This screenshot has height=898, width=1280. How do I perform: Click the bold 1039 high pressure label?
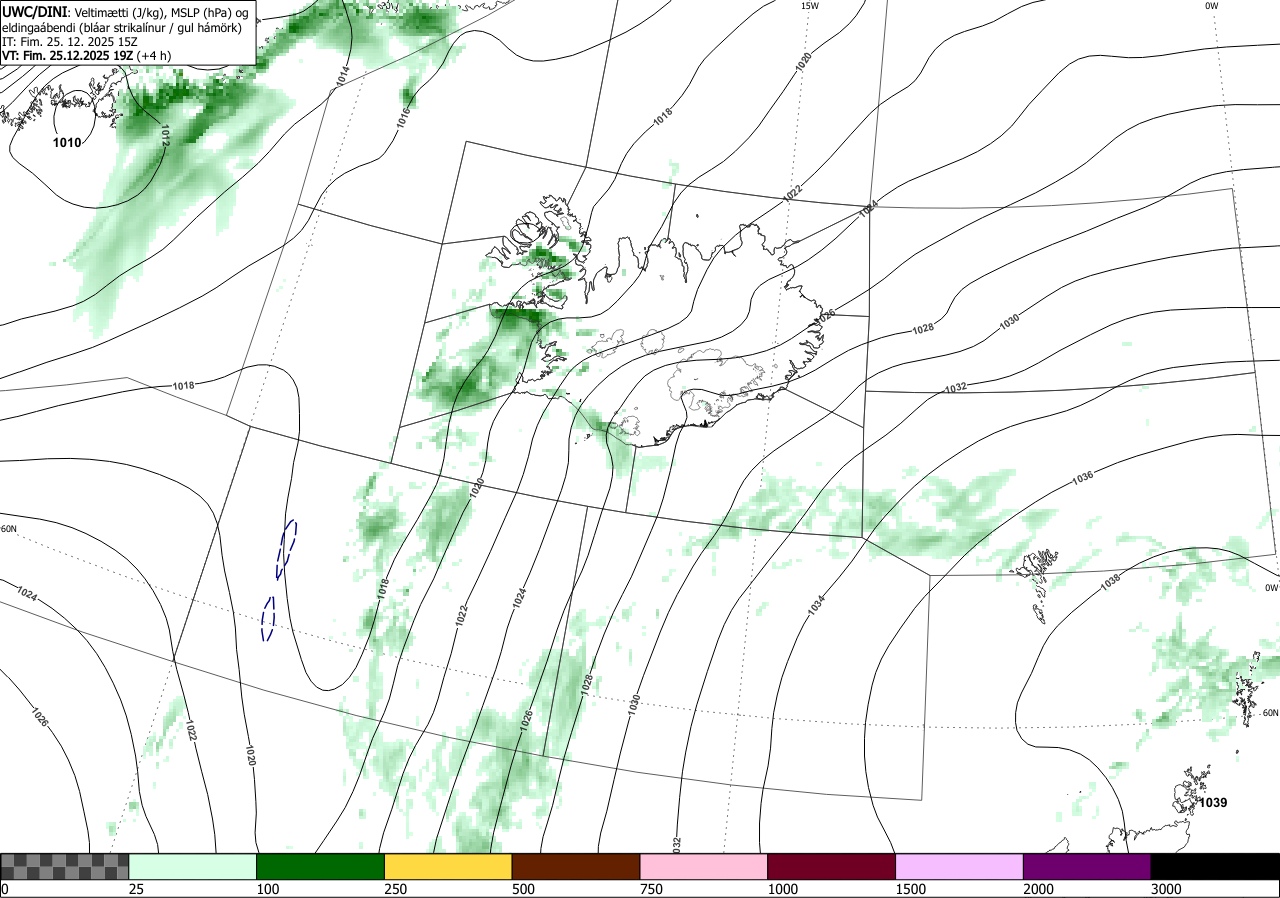click(1213, 802)
